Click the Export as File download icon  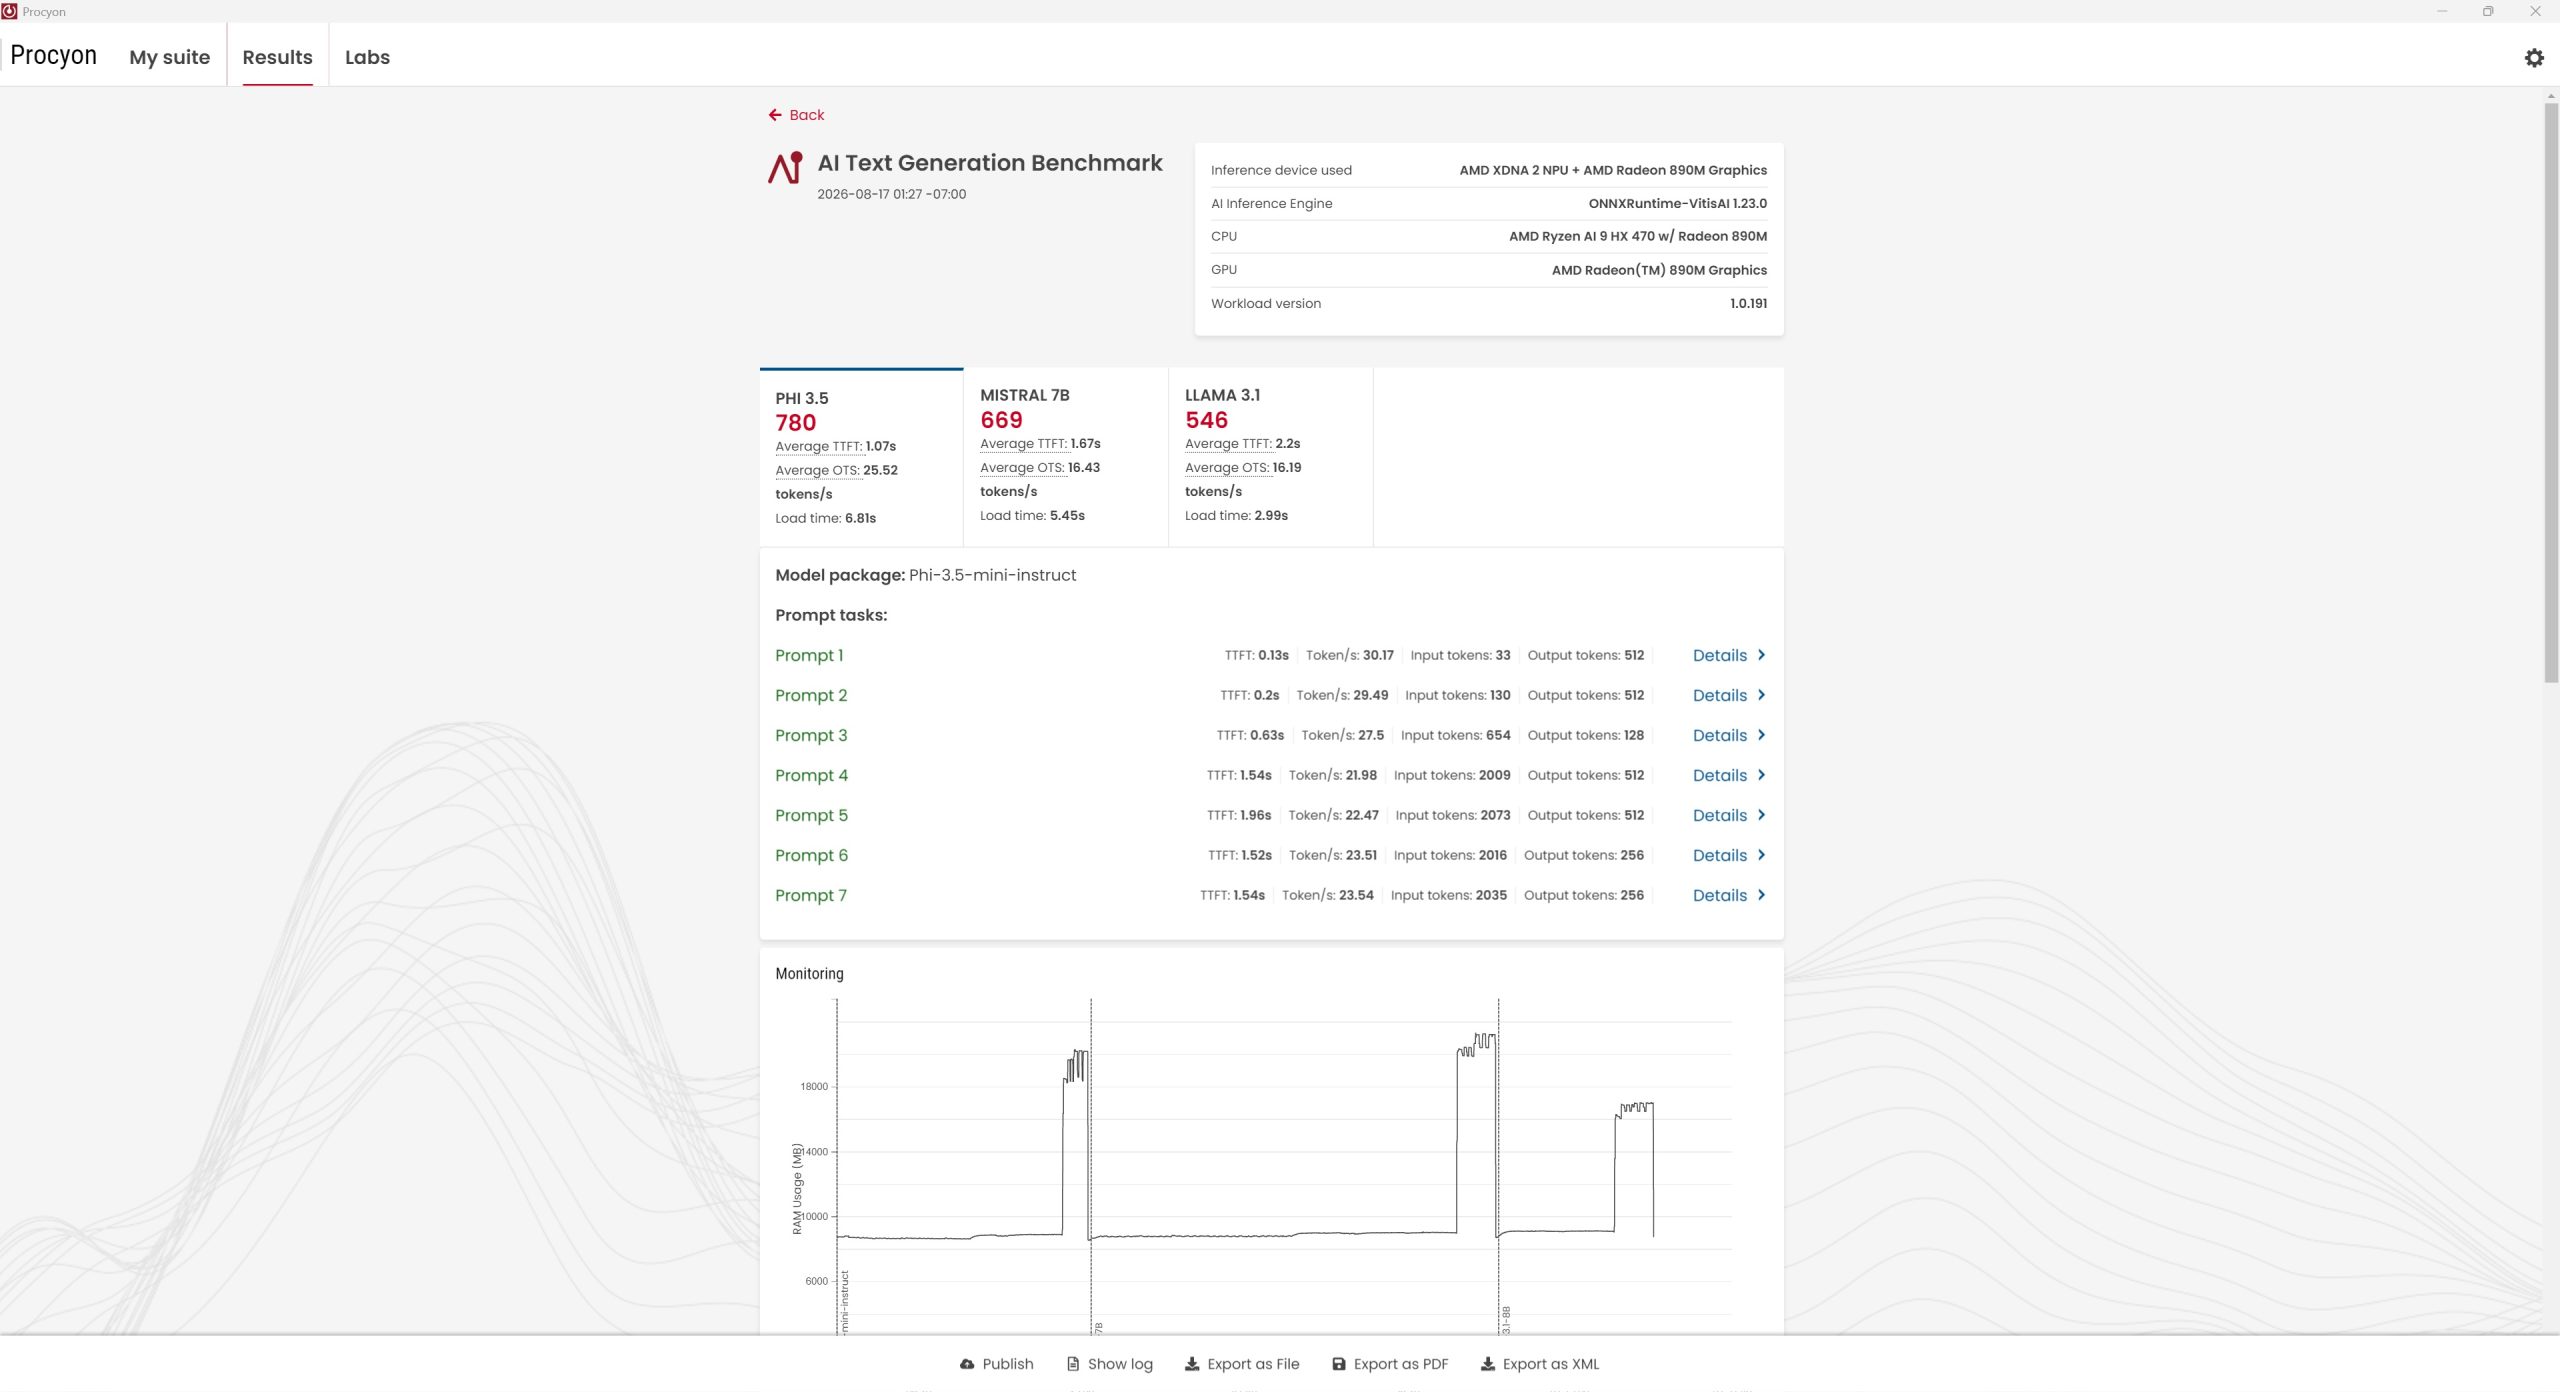(1192, 1364)
